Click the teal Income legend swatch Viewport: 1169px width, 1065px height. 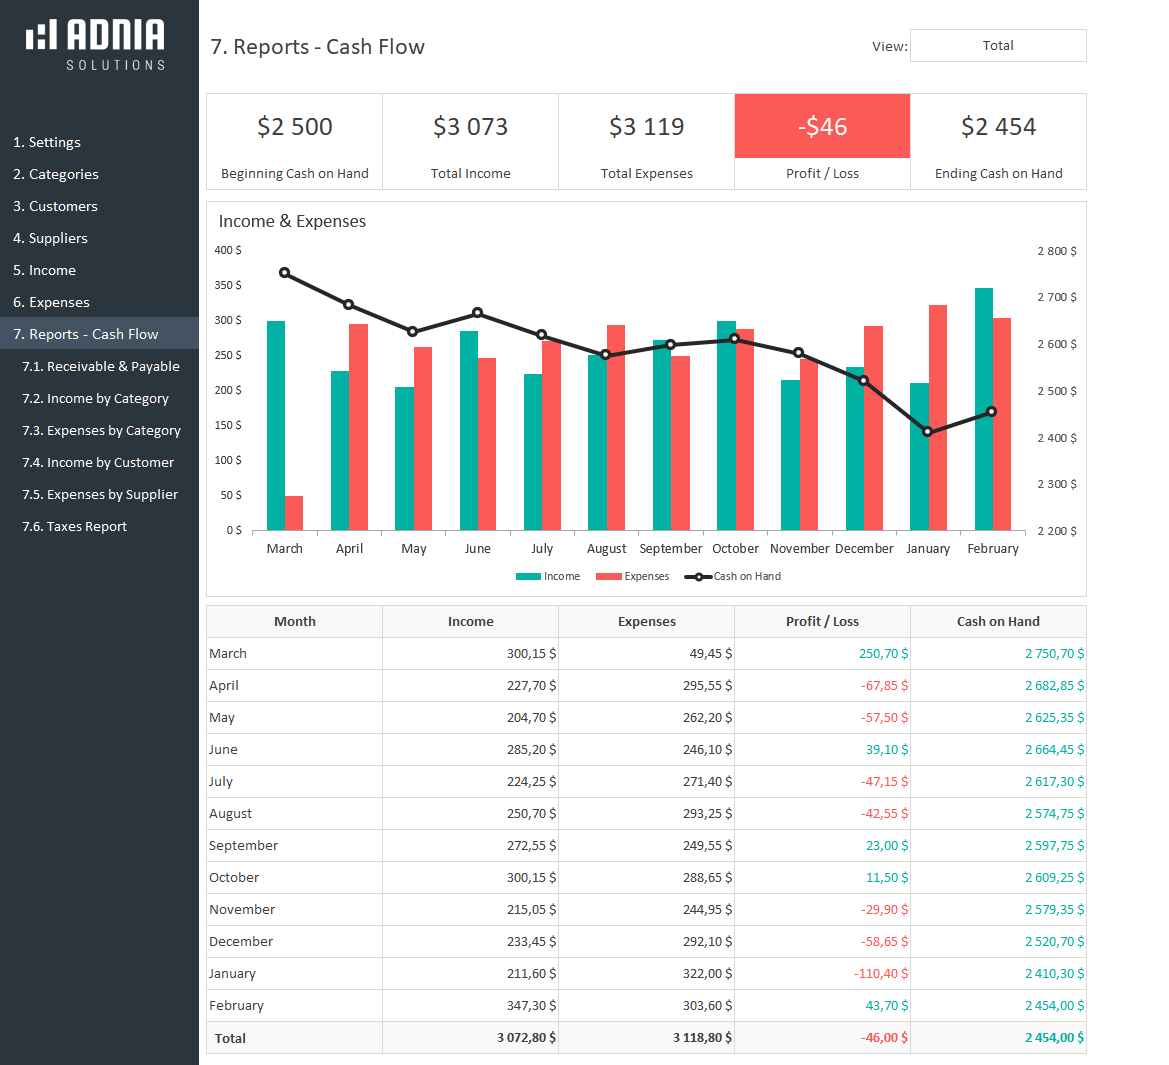point(528,577)
